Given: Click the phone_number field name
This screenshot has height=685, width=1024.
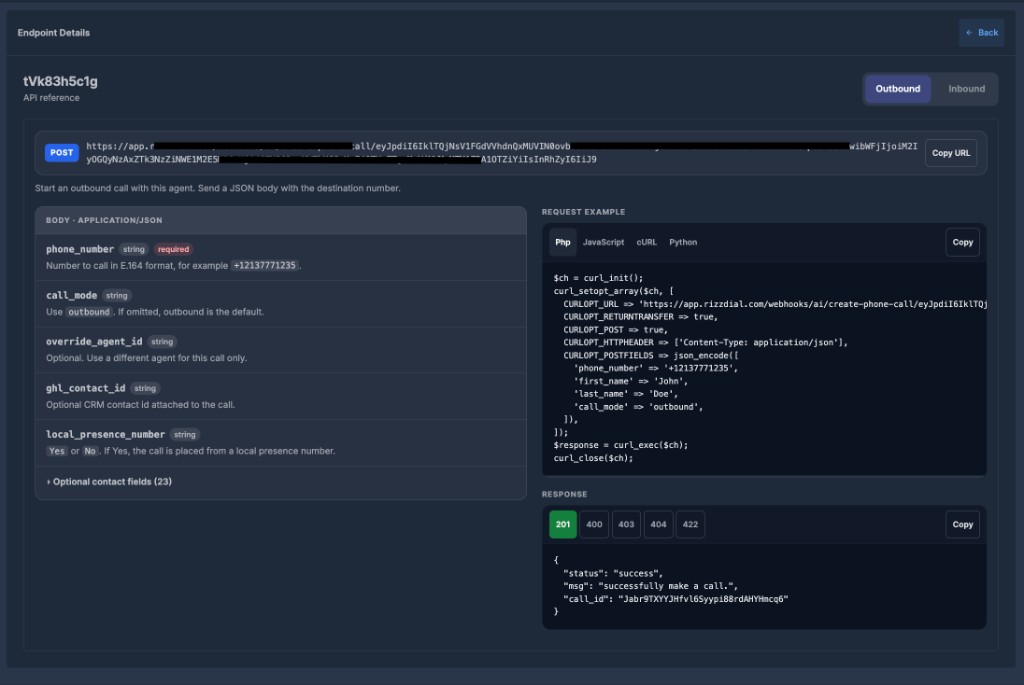Looking at the screenshot, I should pyautogui.click(x=80, y=249).
